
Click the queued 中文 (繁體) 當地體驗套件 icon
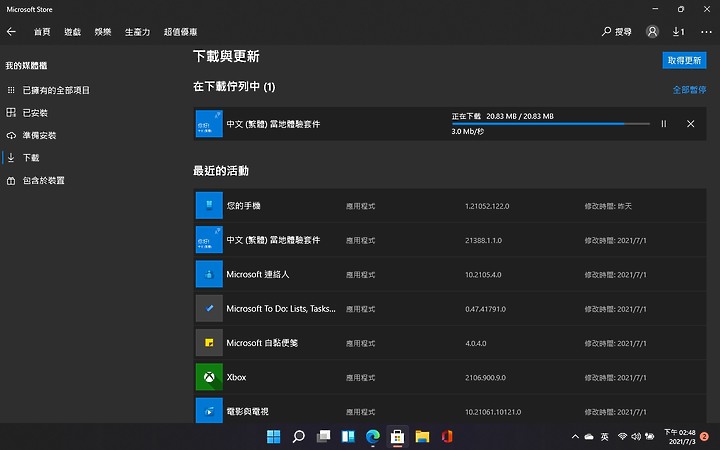(x=209, y=124)
